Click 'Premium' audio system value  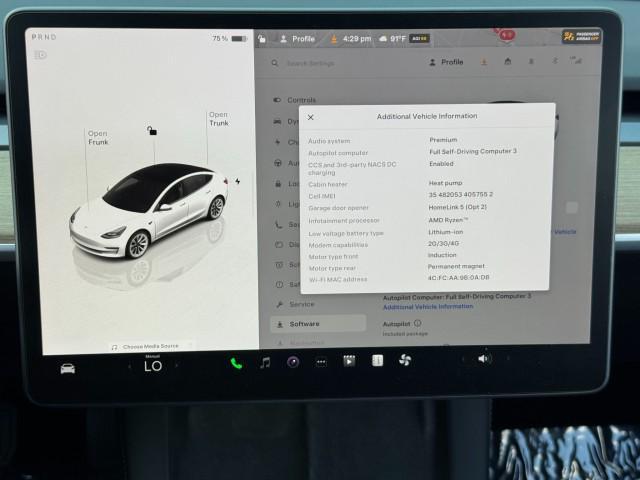tap(443, 140)
